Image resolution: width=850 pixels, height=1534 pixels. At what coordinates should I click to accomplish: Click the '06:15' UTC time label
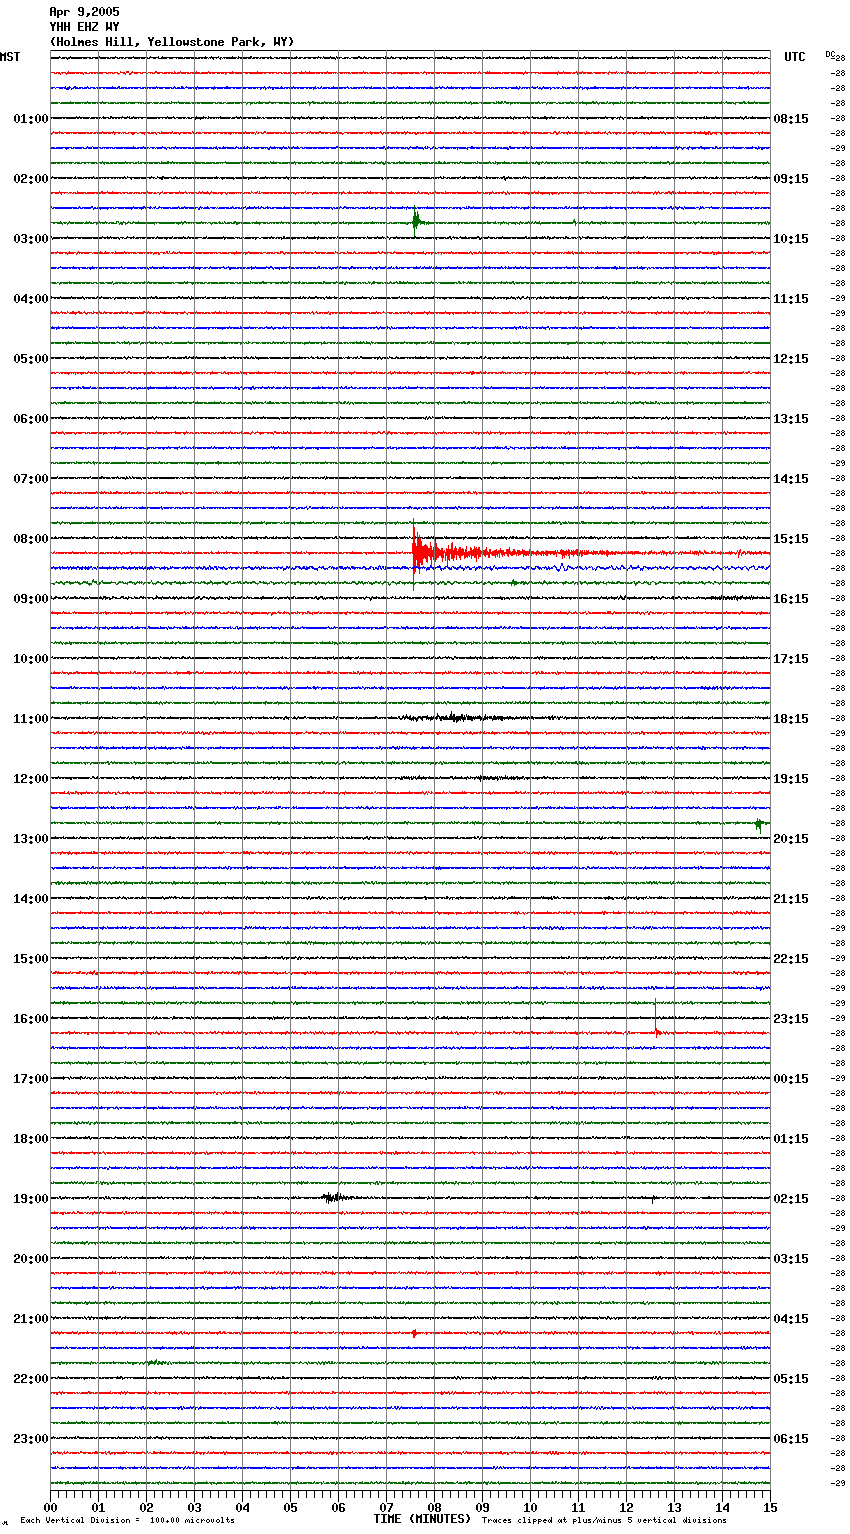791,1439
